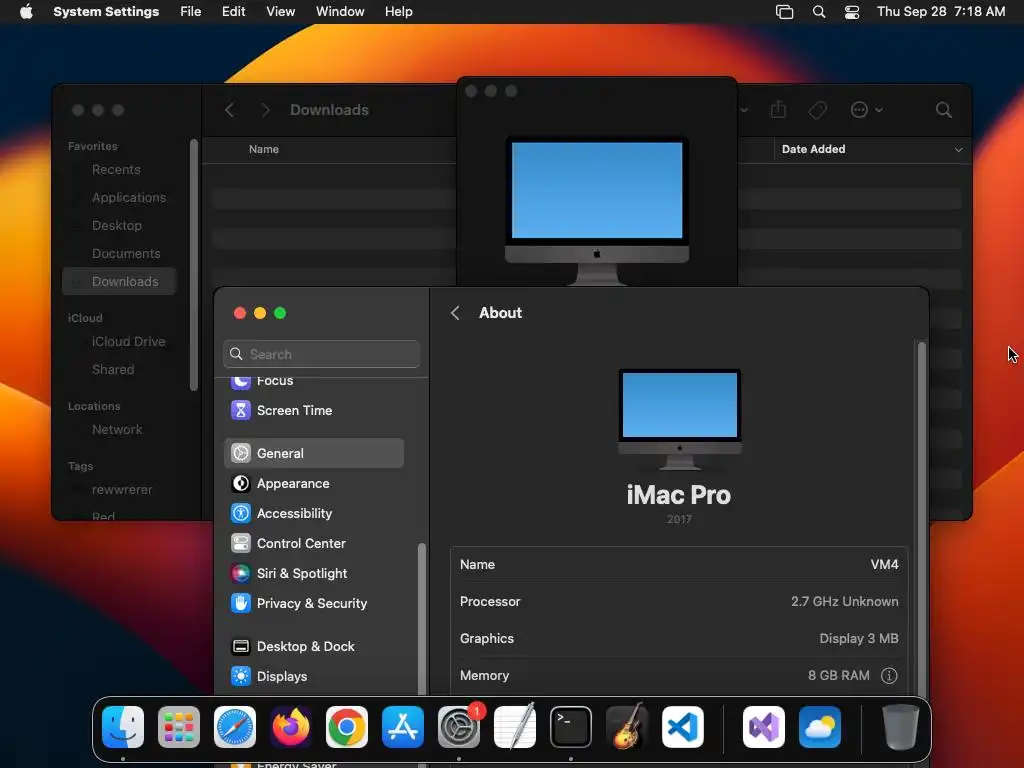Open Appearance settings
Screen dimensions: 1024x768
pyautogui.click(x=314, y=483)
